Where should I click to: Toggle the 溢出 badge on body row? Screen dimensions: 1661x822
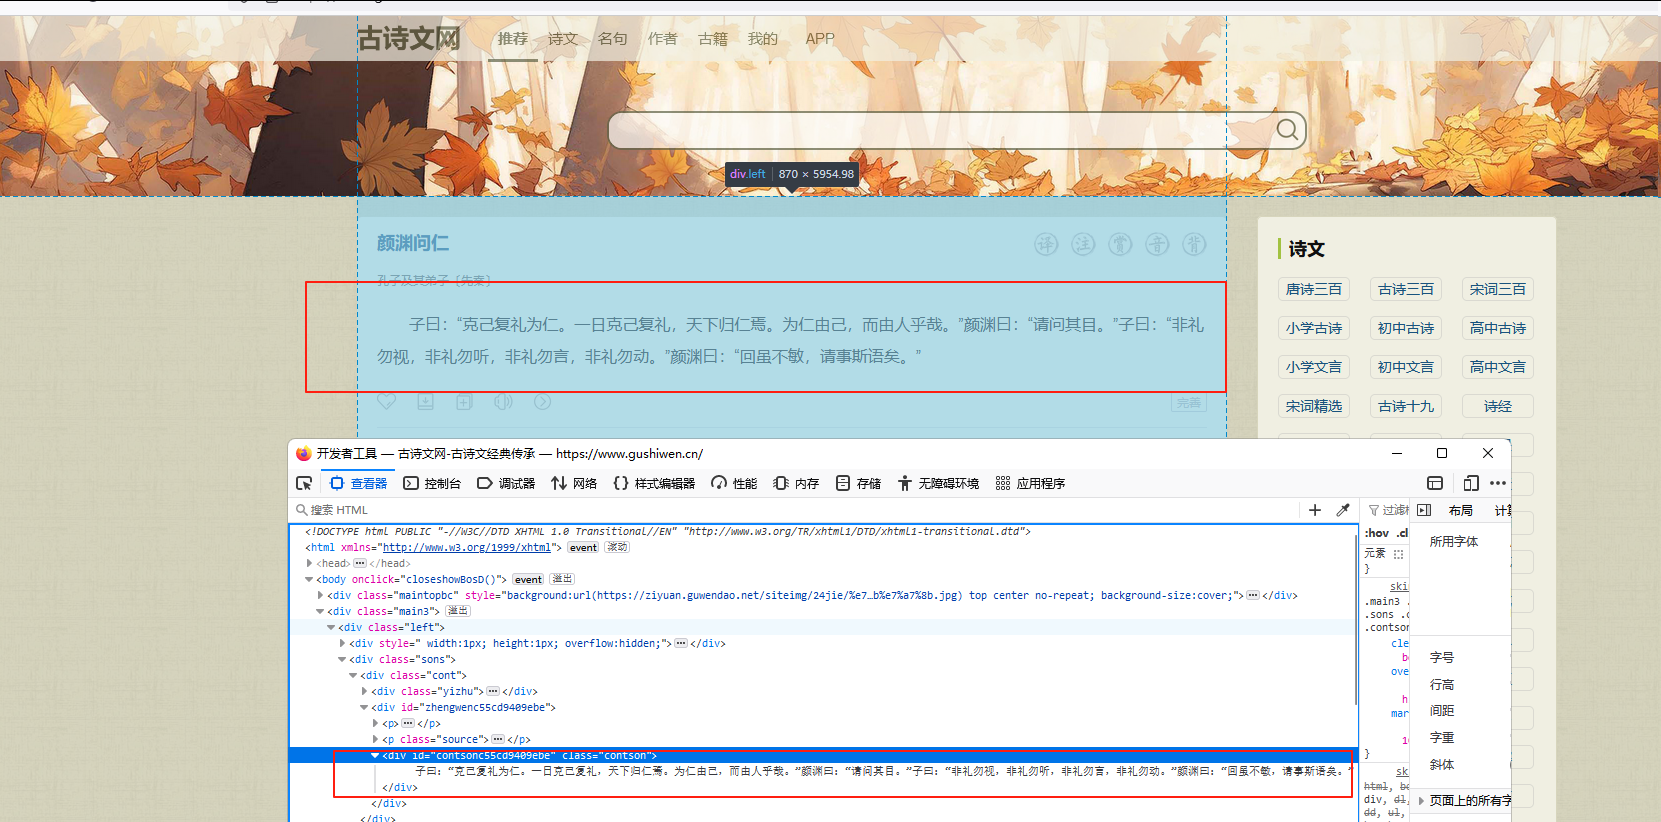coord(562,580)
